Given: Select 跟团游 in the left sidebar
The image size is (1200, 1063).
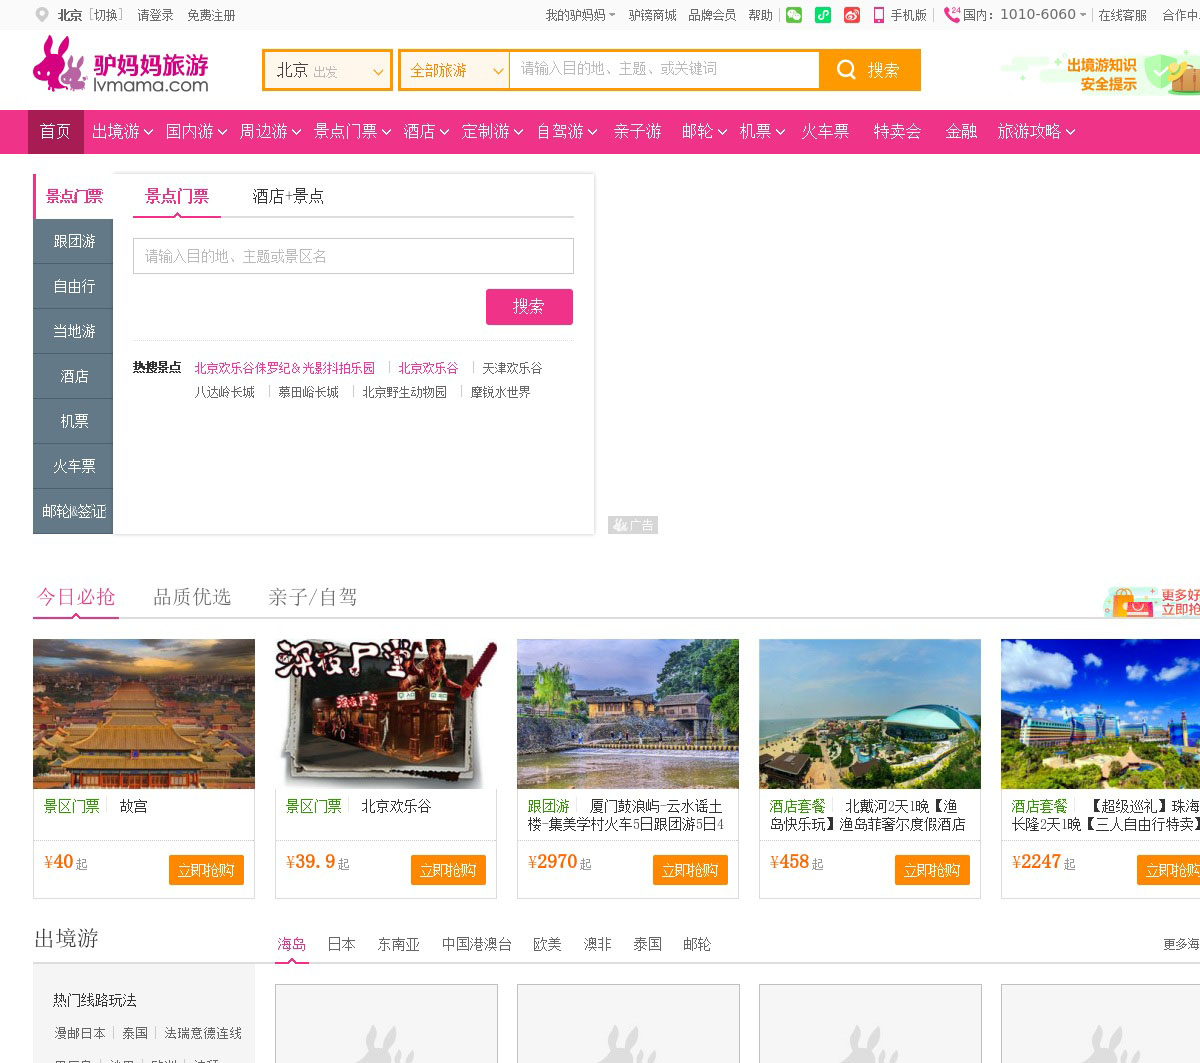Looking at the screenshot, I should click(x=74, y=242).
